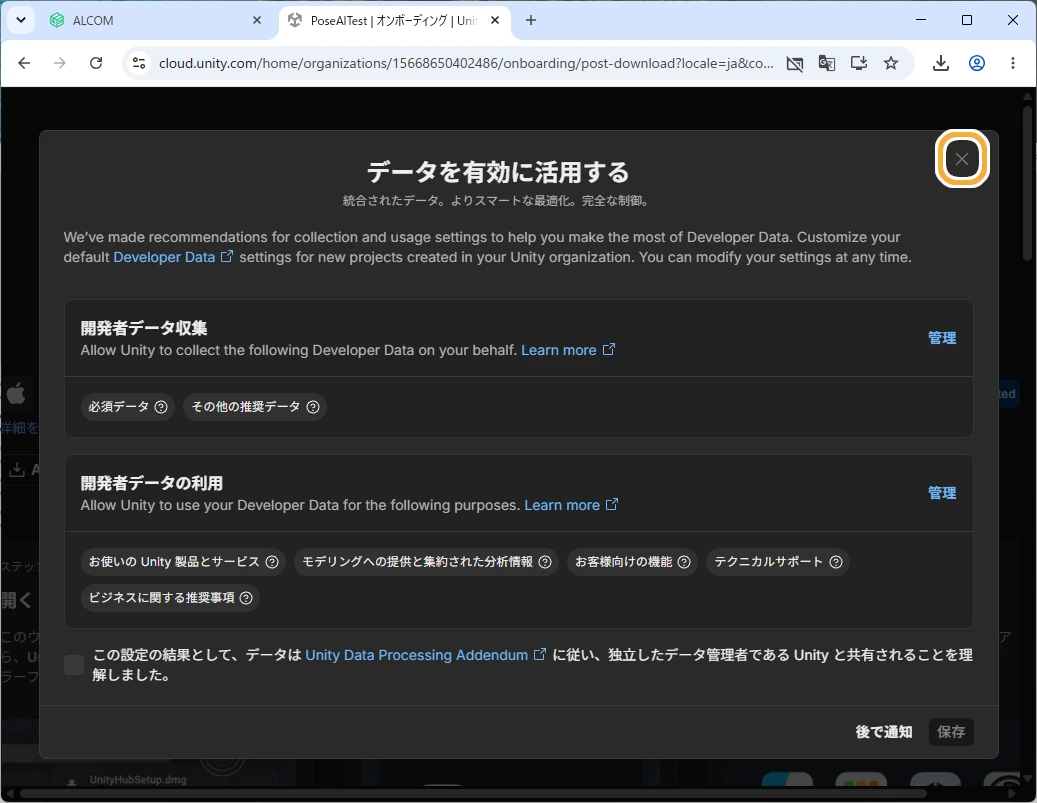The height and width of the screenshot is (803, 1037).
Task: Open the Chrome three-dot menu
Action: 1013,63
